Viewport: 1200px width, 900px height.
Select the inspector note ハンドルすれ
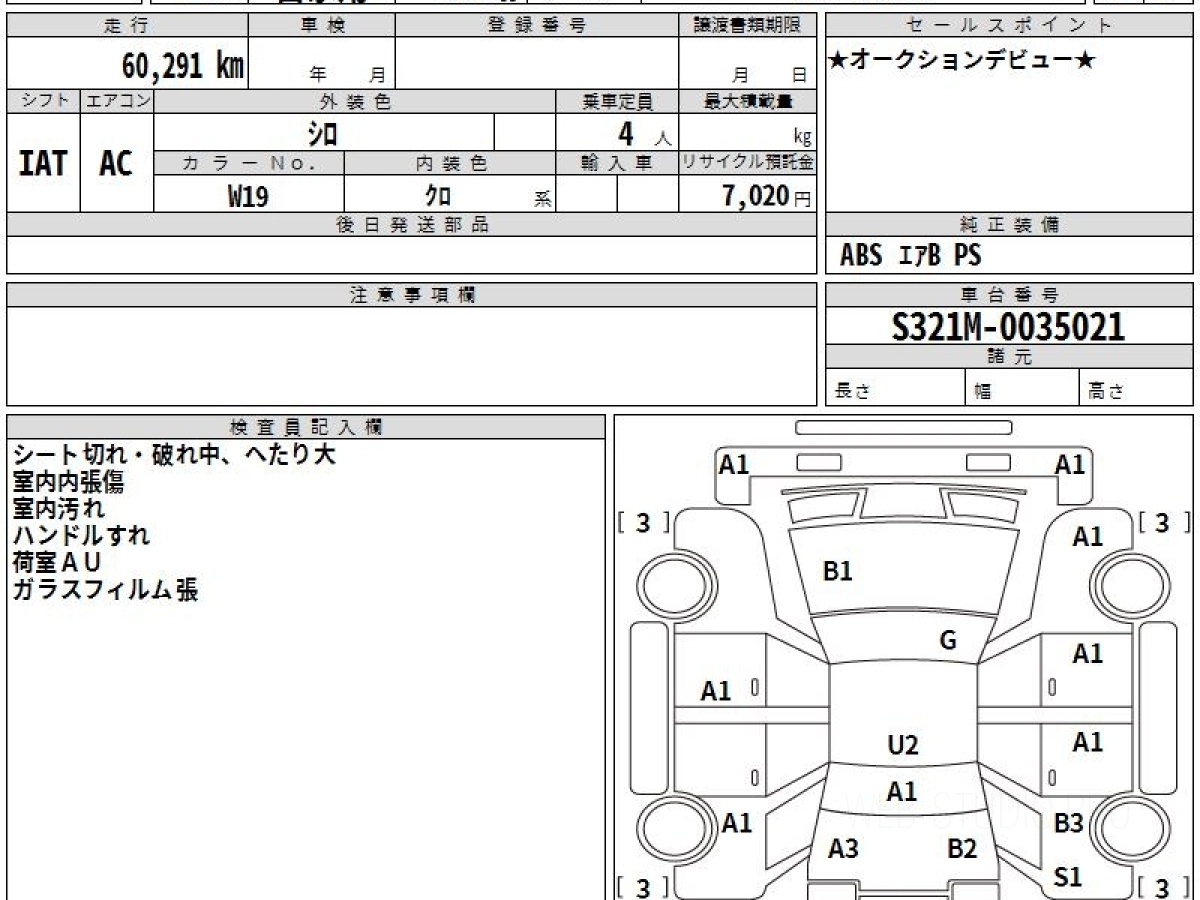click(x=81, y=536)
